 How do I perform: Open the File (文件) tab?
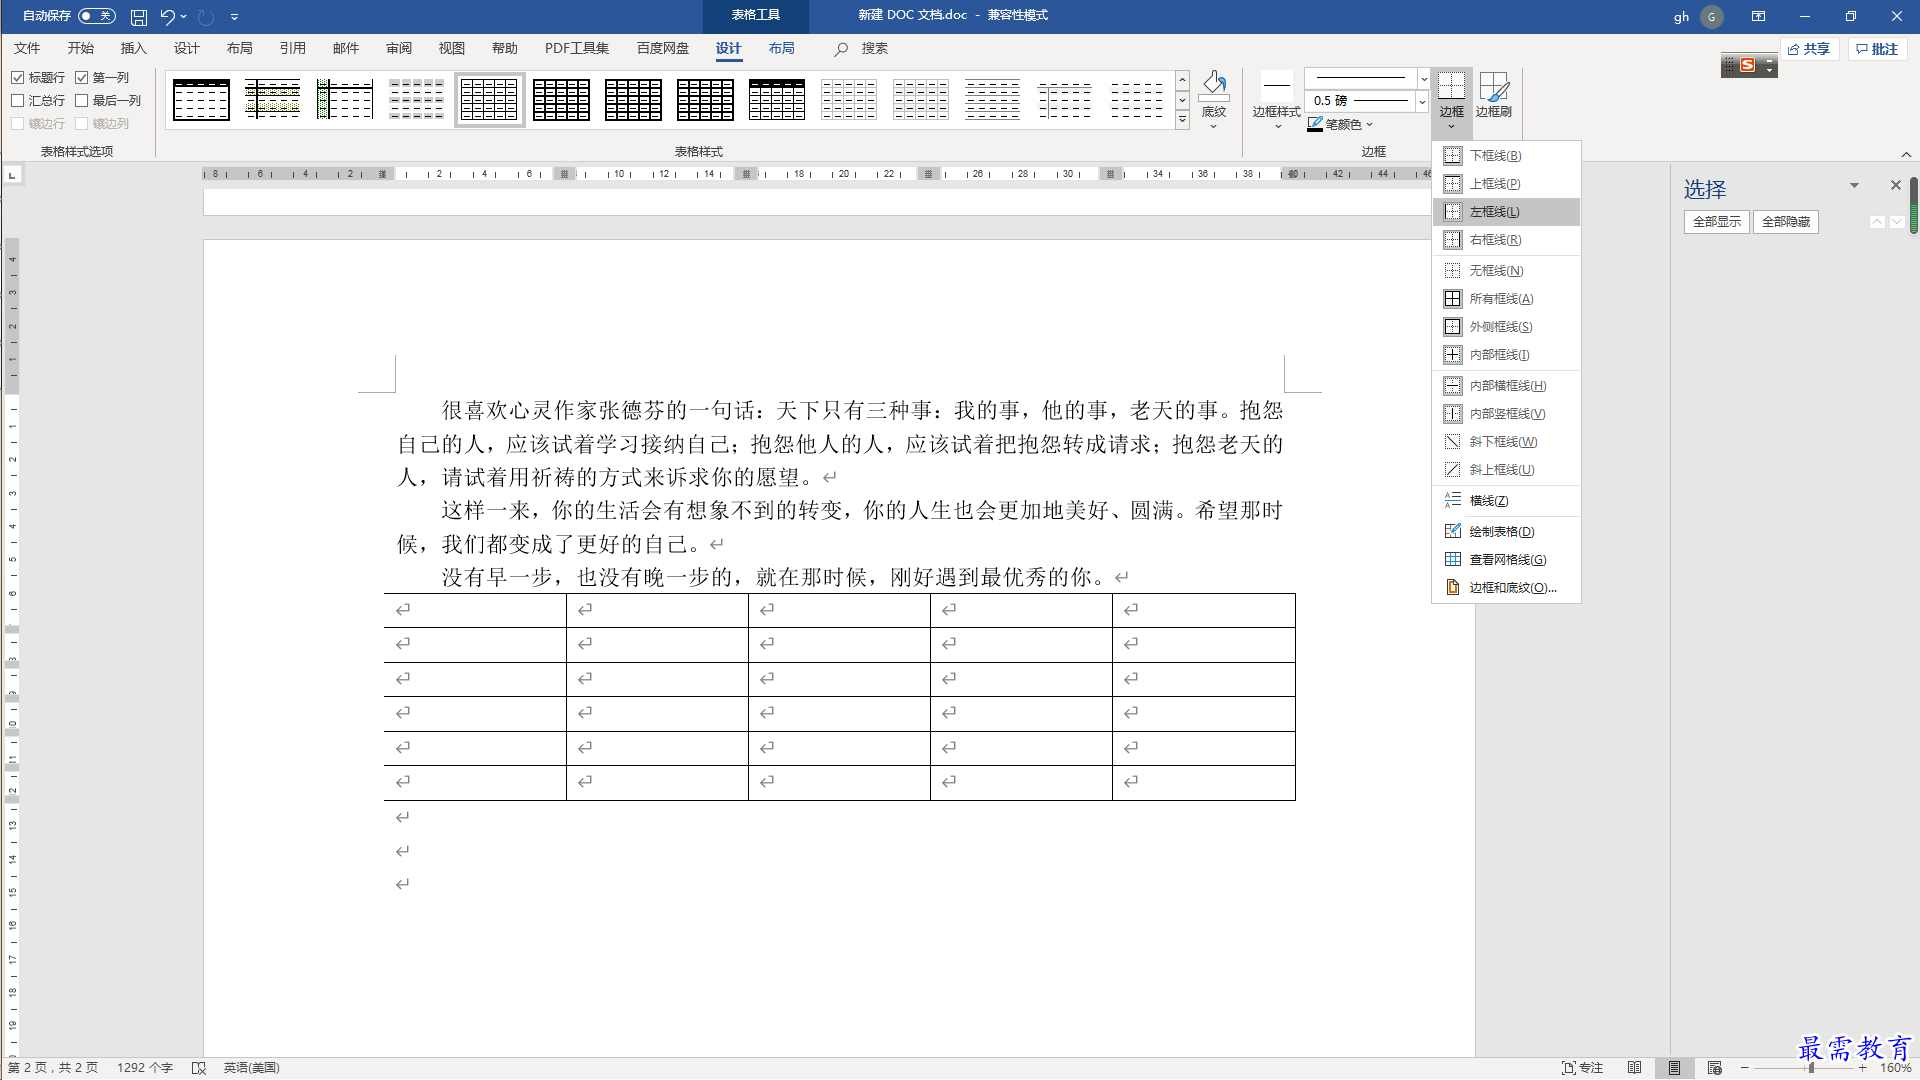click(x=27, y=48)
